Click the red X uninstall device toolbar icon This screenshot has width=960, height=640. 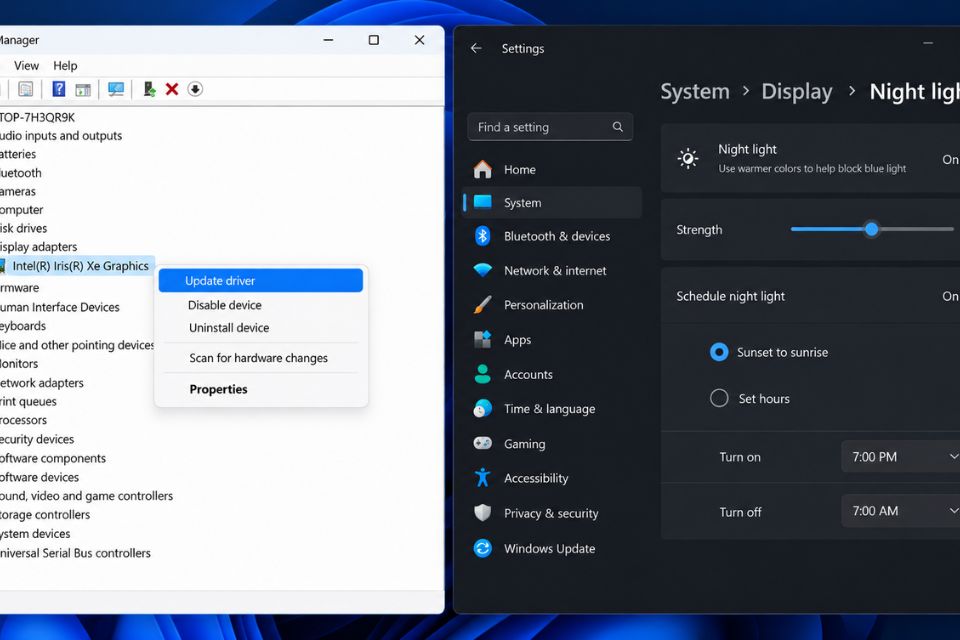(x=172, y=89)
